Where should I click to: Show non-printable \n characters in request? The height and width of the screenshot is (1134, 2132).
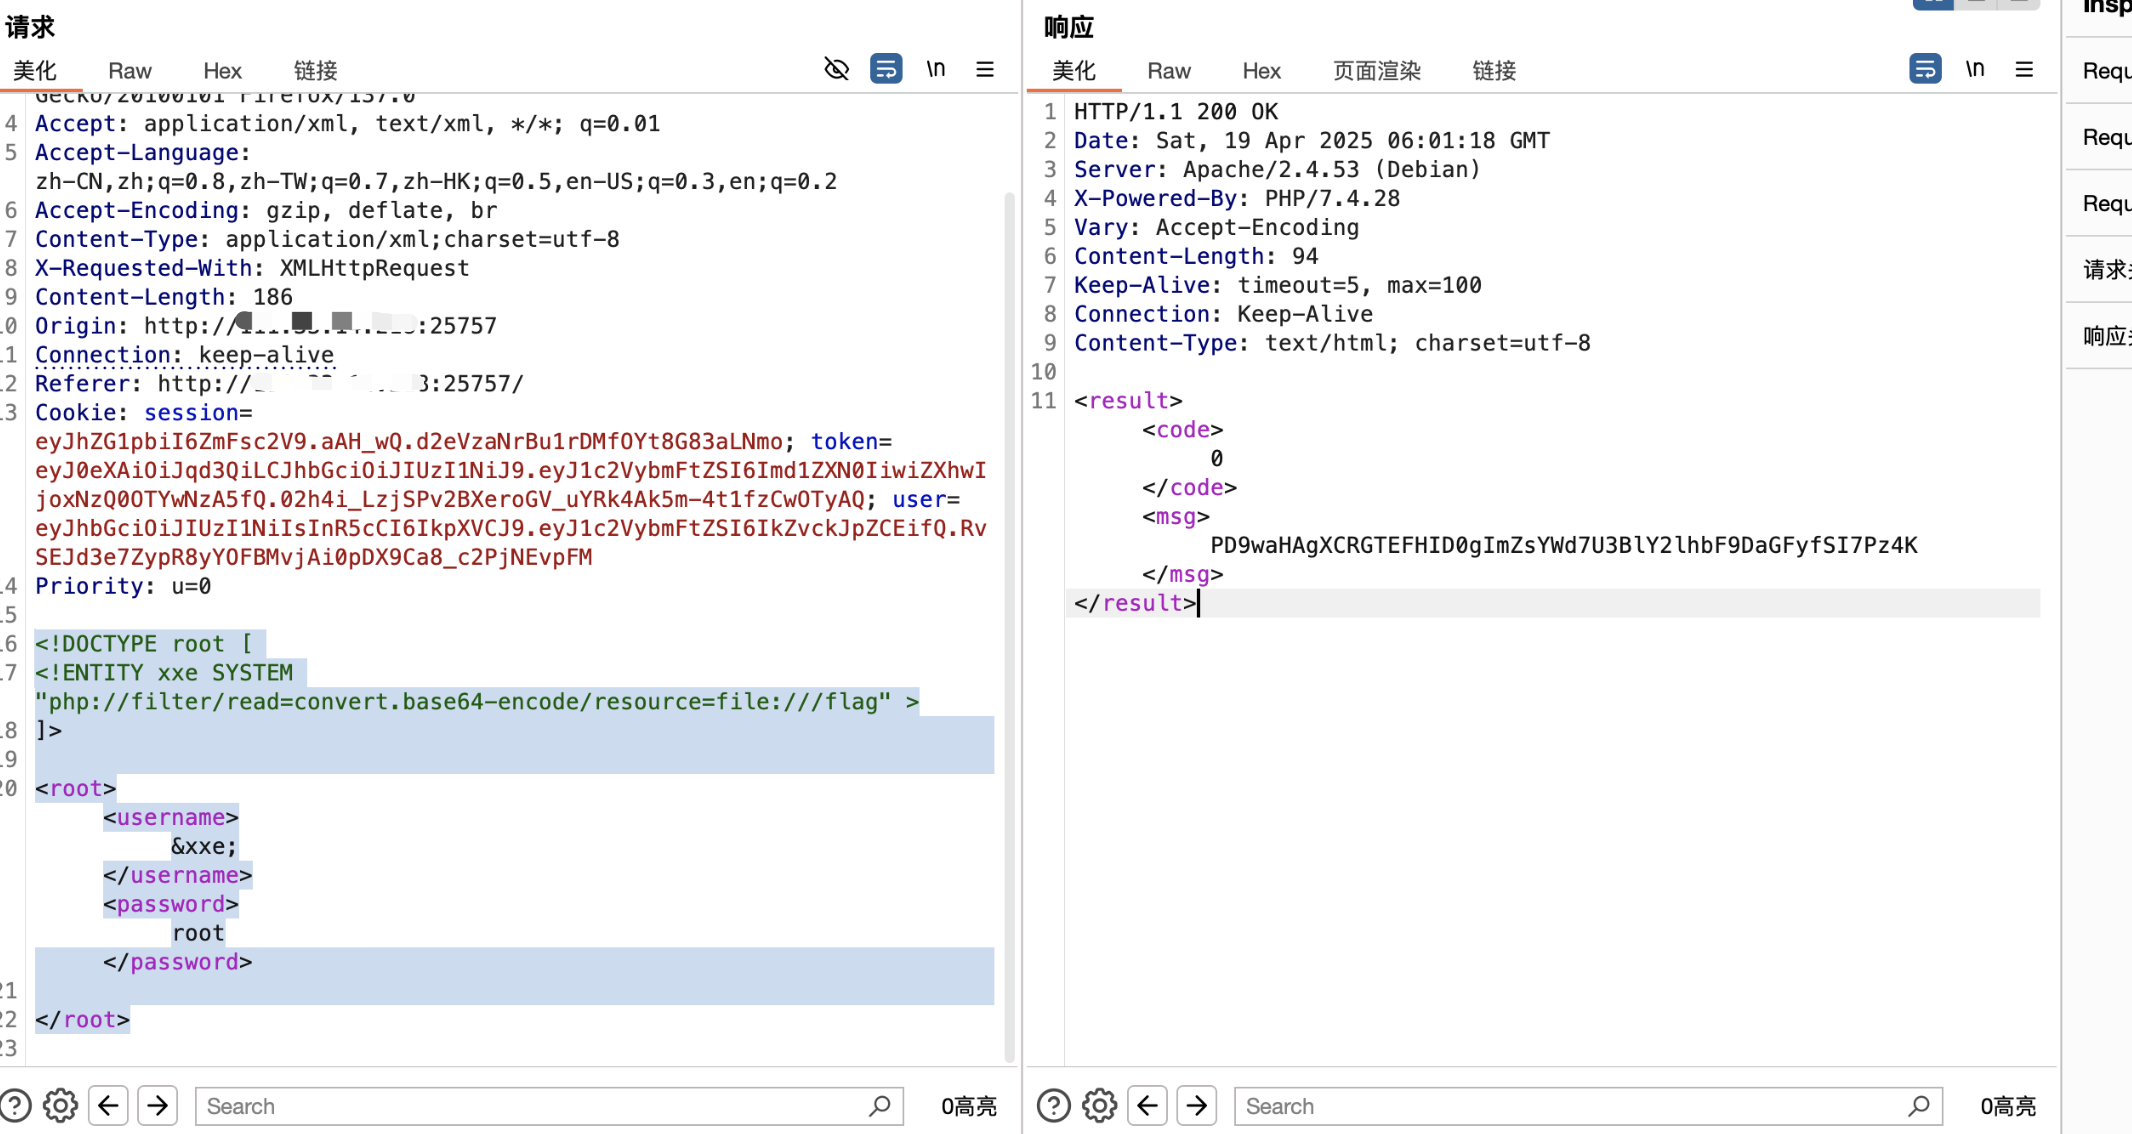coord(935,69)
